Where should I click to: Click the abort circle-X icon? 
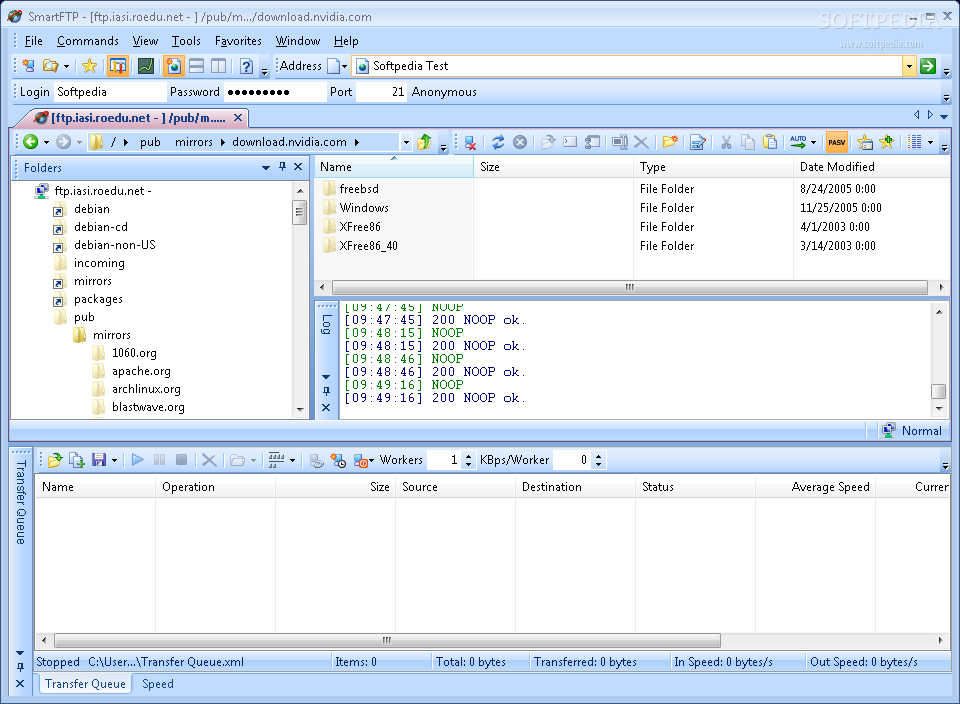click(520, 142)
